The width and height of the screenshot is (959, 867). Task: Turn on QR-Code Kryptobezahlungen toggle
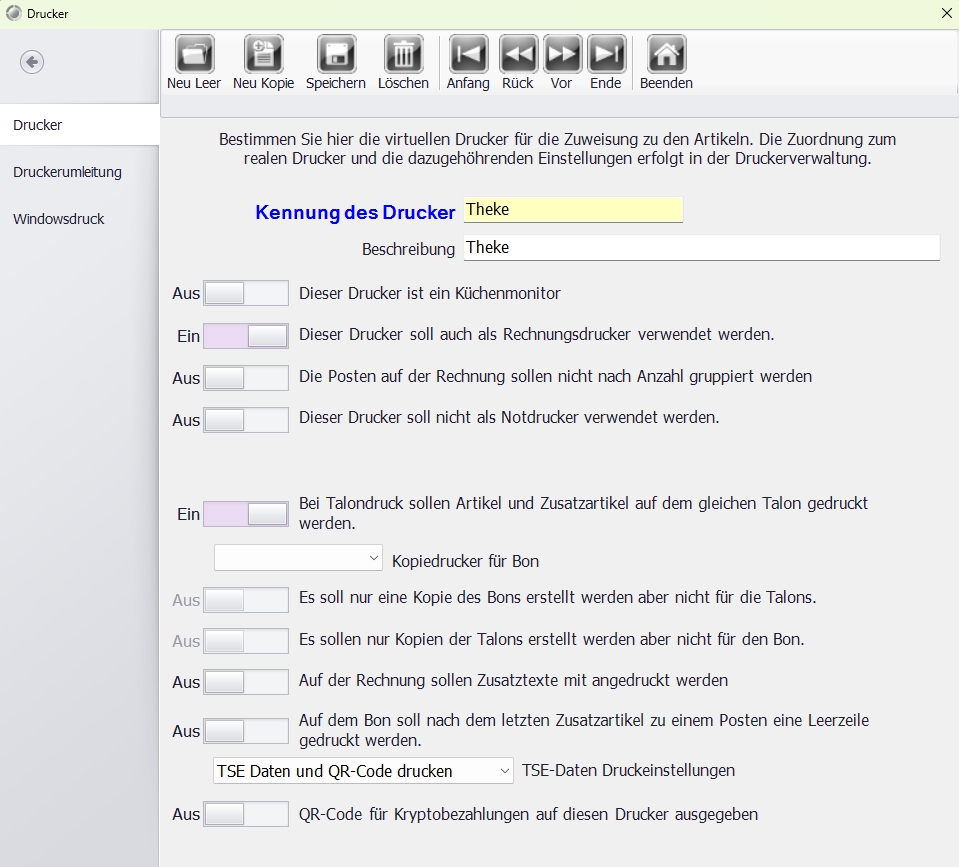(245, 814)
